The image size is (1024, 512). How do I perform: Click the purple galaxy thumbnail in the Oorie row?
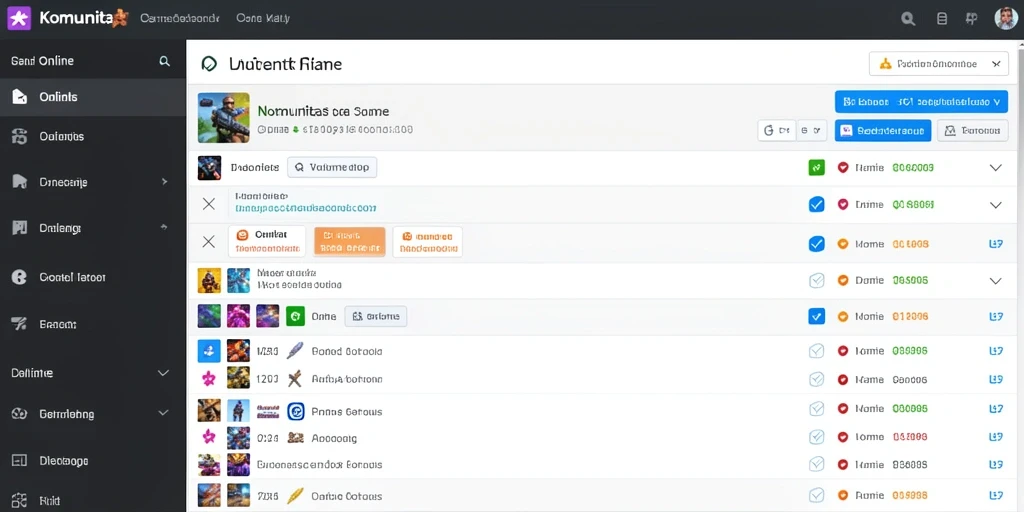(x=267, y=316)
